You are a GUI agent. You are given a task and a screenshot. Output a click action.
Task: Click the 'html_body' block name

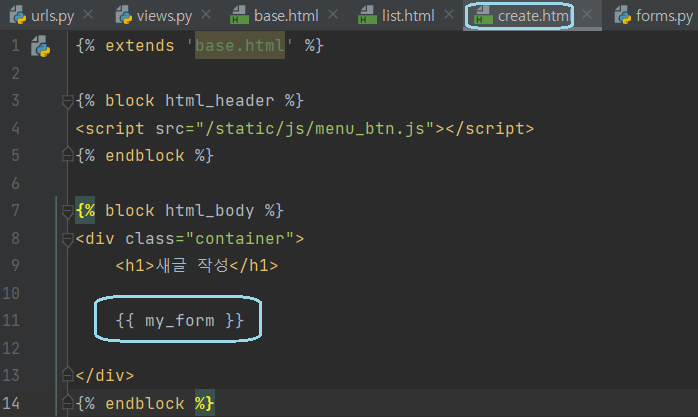pos(210,211)
